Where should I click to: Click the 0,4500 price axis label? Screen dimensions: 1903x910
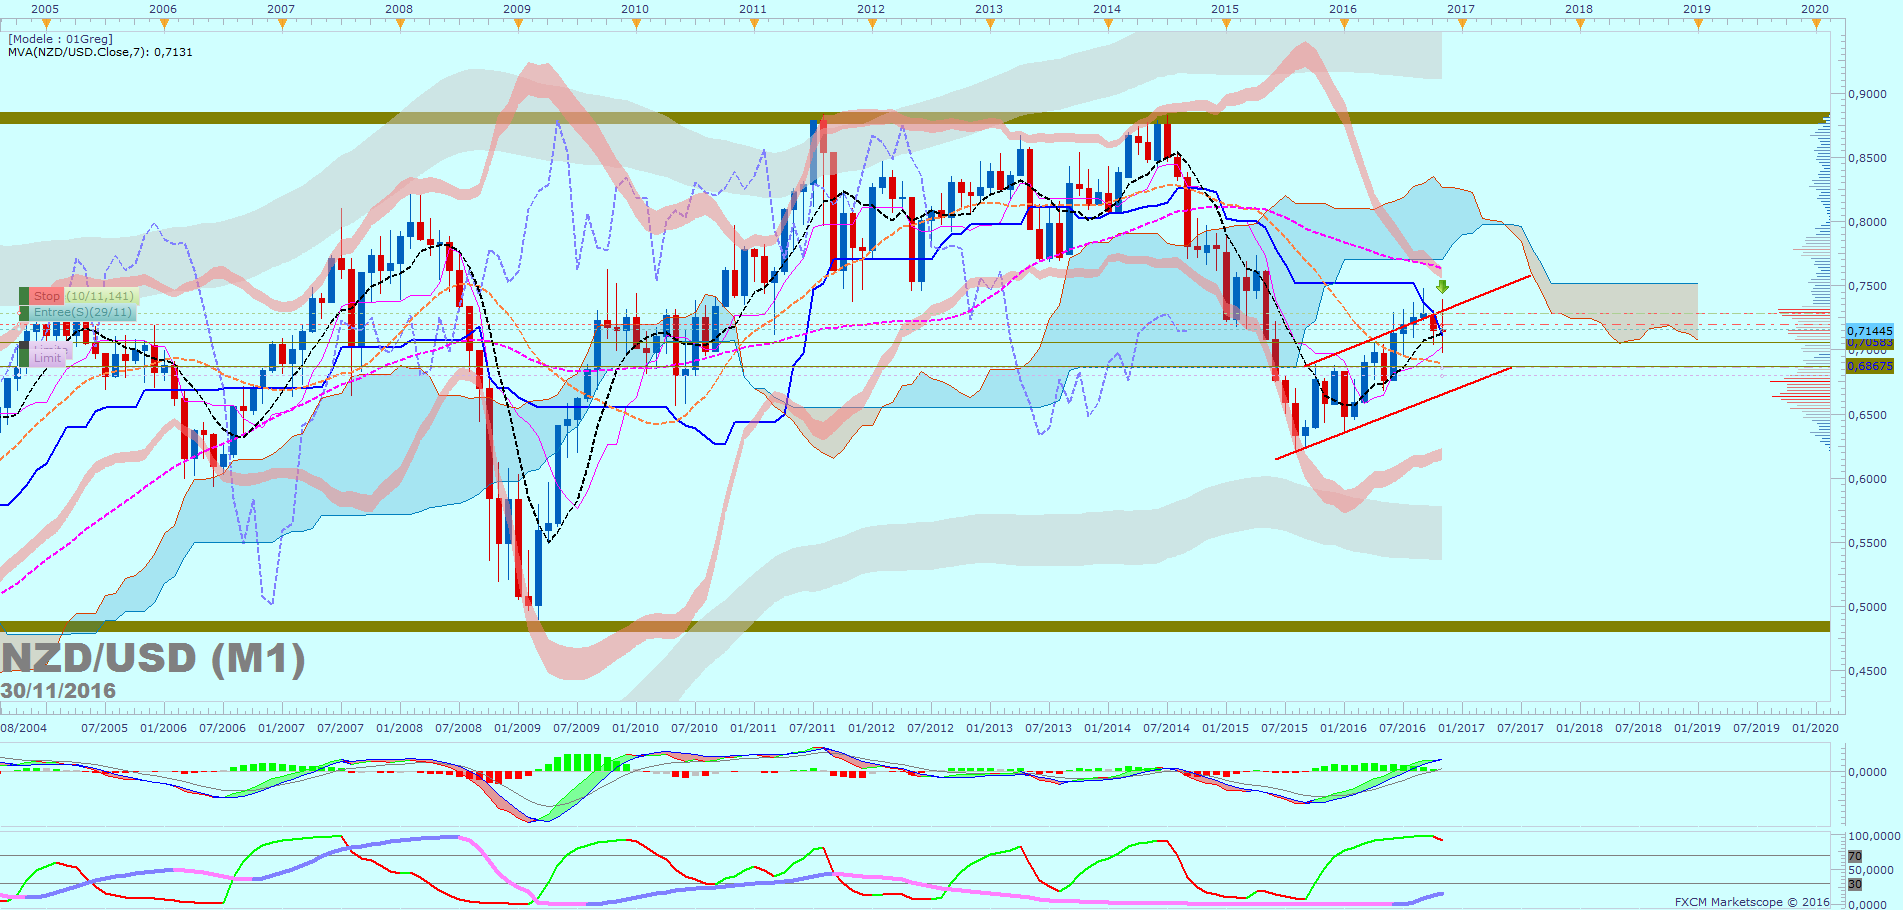click(x=1867, y=671)
